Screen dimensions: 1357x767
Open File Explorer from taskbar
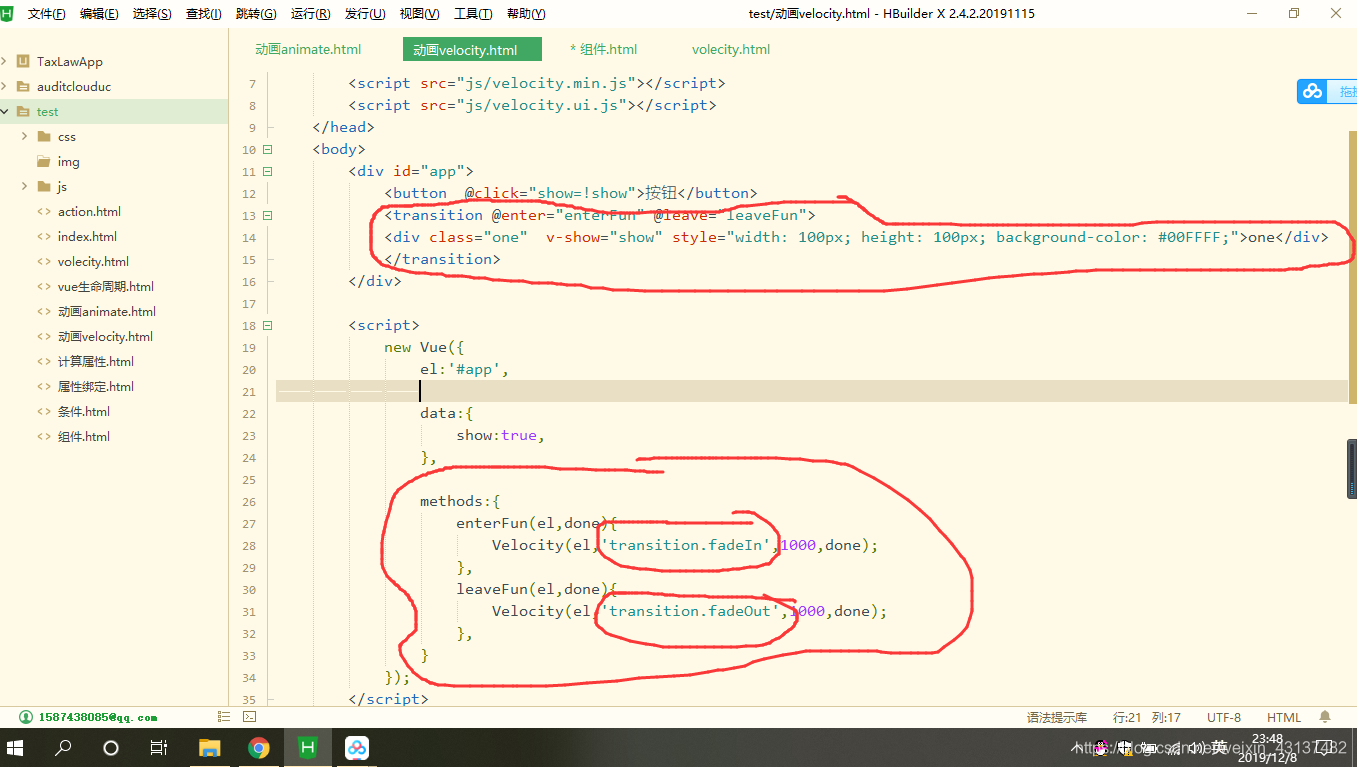tap(209, 748)
